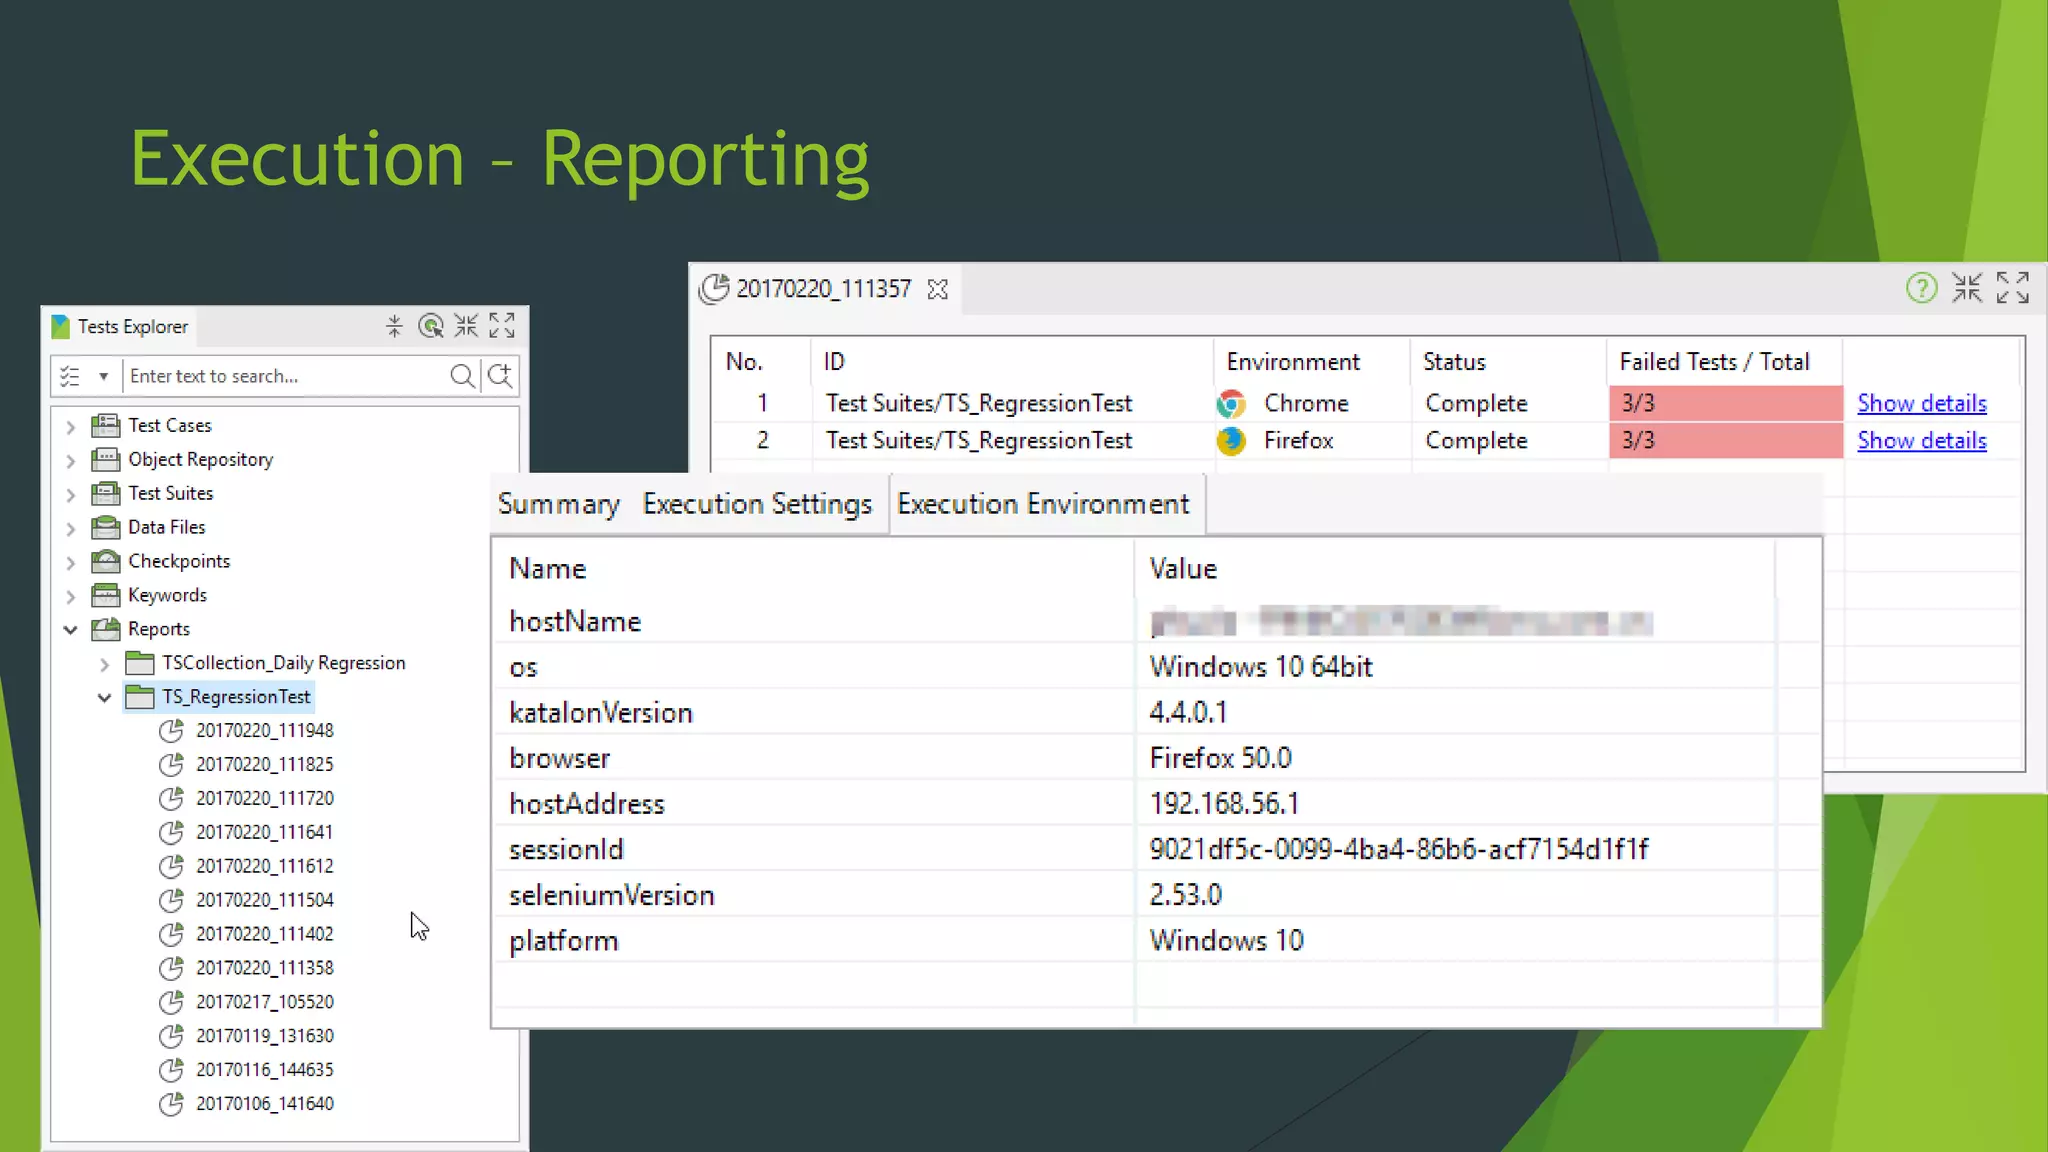Viewport: 2048px width, 1152px height.
Task: Collapse the Reports folder
Action: coord(71,629)
